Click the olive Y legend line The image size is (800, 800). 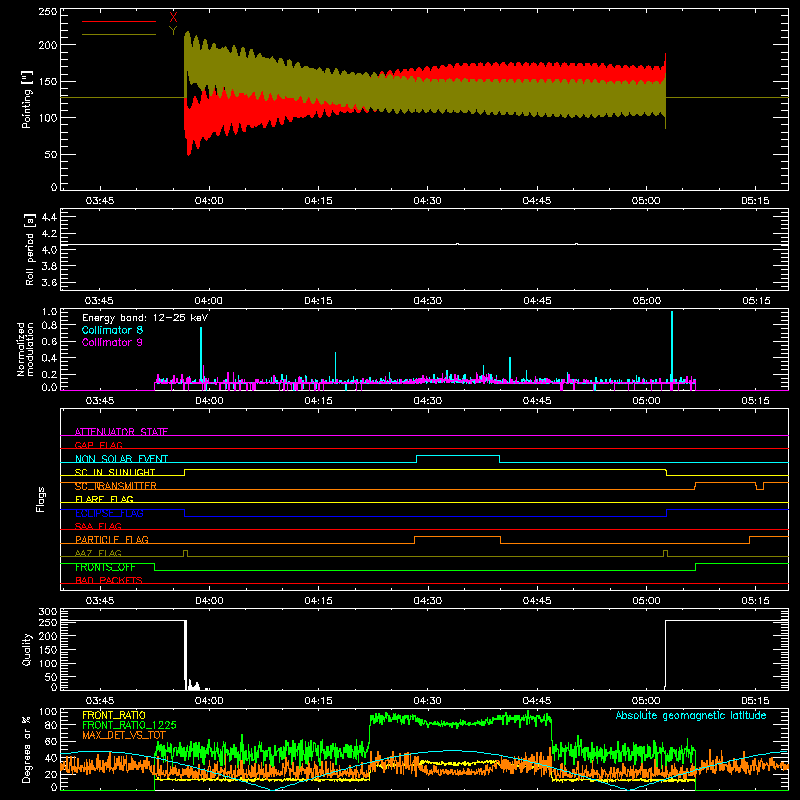[119, 34]
